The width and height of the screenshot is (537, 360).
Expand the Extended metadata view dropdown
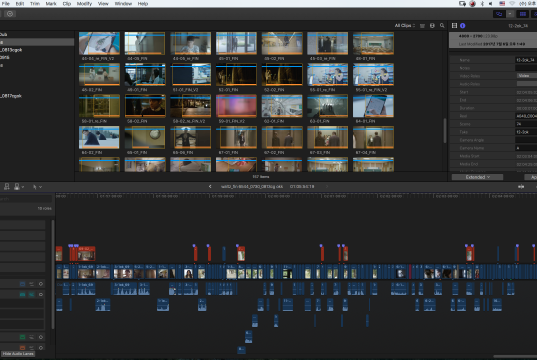click(x=477, y=177)
